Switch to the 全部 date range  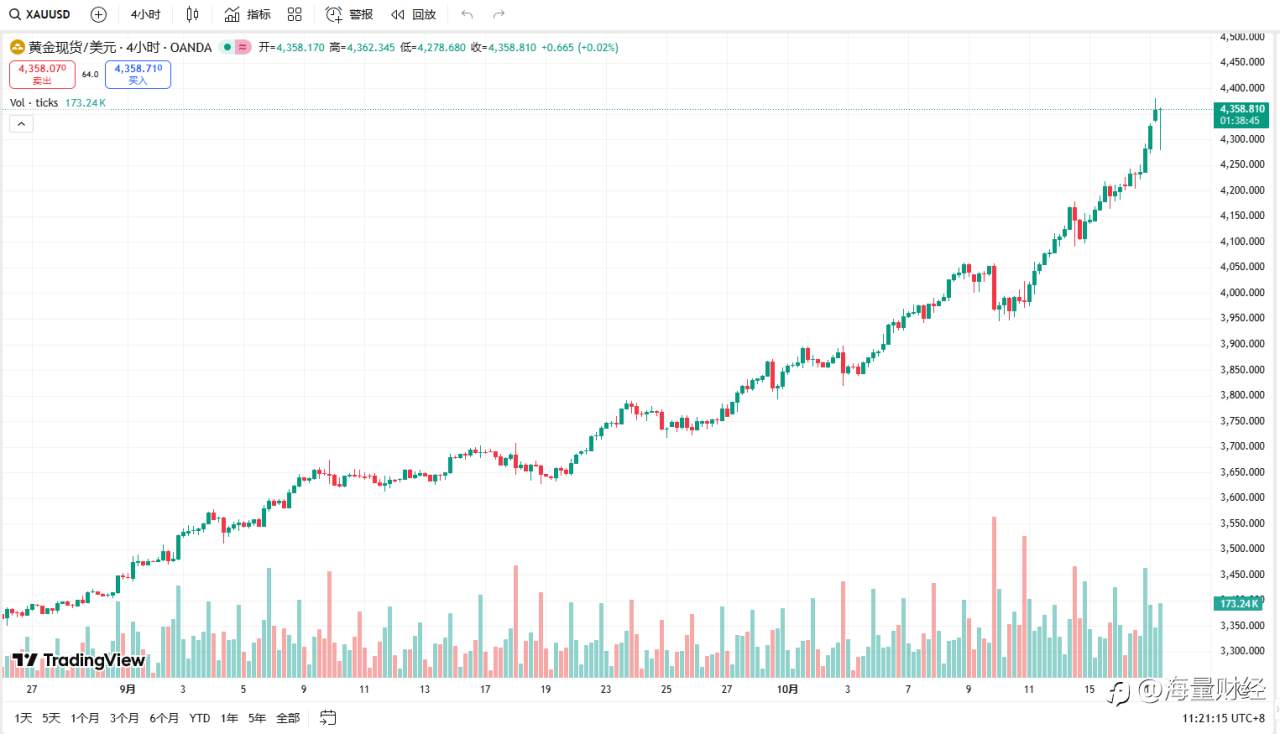[288, 718]
